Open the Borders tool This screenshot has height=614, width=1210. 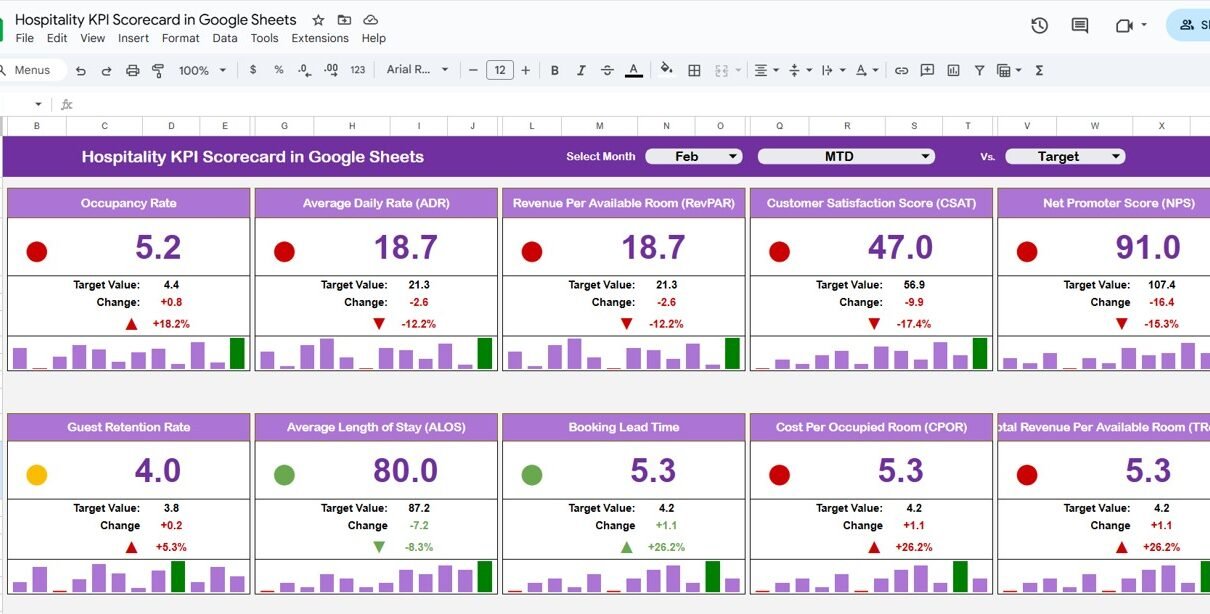coord(694,70)
